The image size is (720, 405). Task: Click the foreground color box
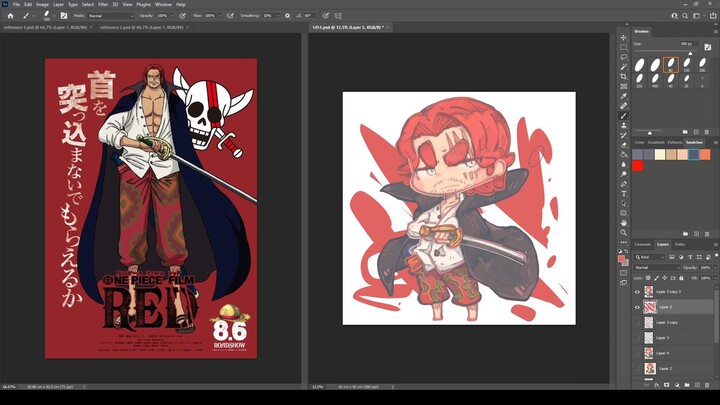[x=622, y=259]
